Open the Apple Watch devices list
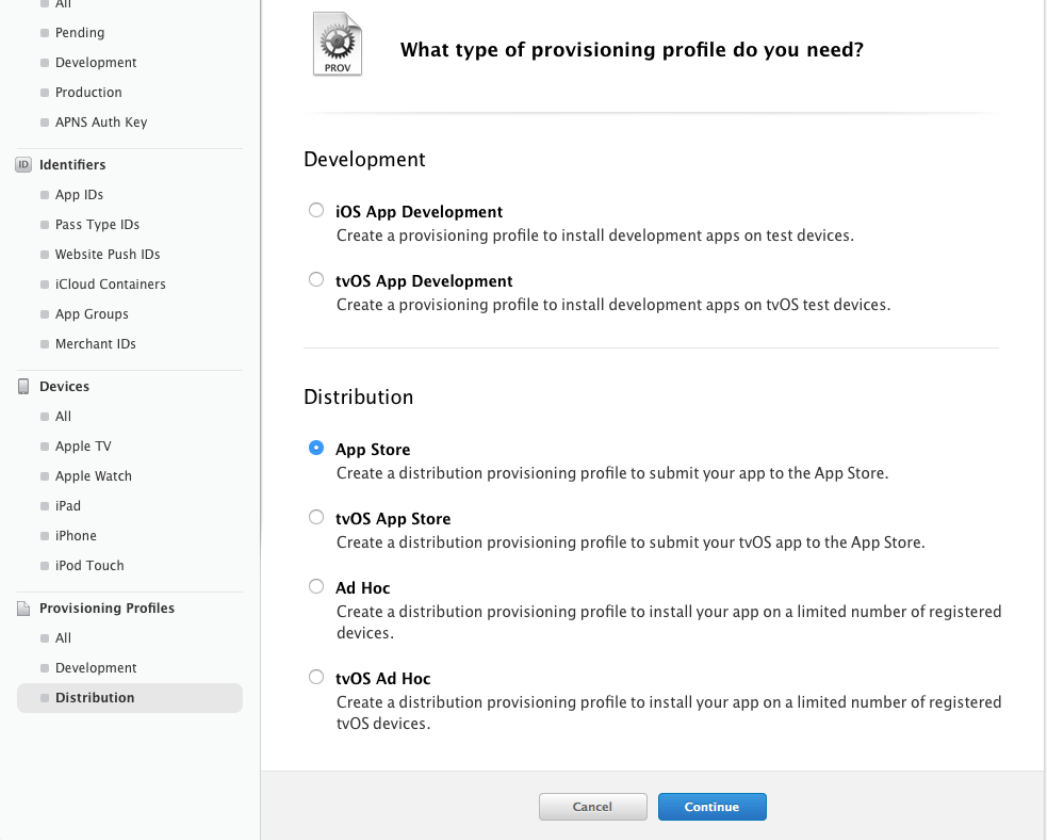The width and height of the screenshot is (1047, 840). click(93, 476)
